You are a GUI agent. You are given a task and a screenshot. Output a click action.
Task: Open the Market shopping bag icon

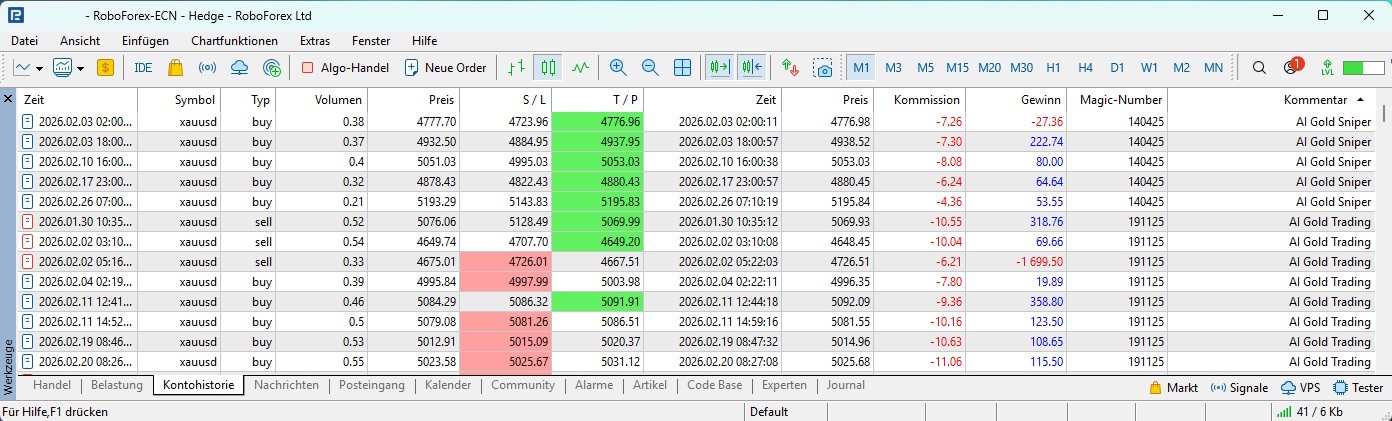175,68
